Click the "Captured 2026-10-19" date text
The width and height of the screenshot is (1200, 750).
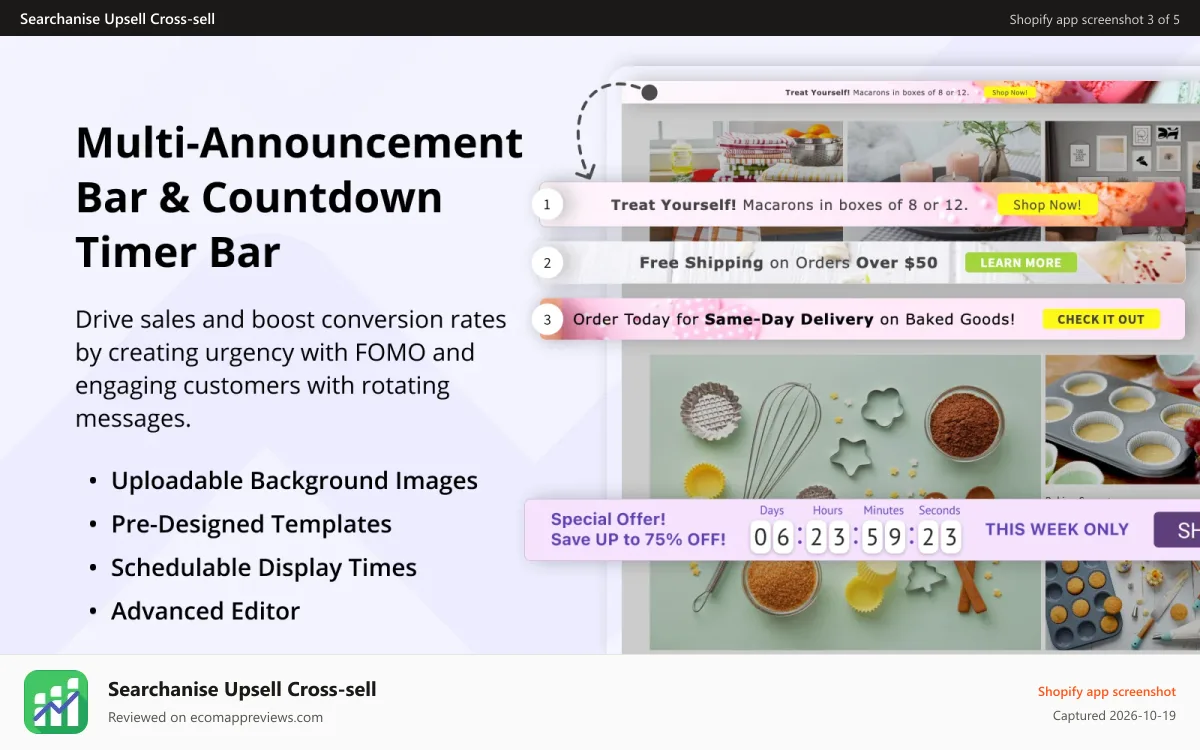(x=1114, y=716)
